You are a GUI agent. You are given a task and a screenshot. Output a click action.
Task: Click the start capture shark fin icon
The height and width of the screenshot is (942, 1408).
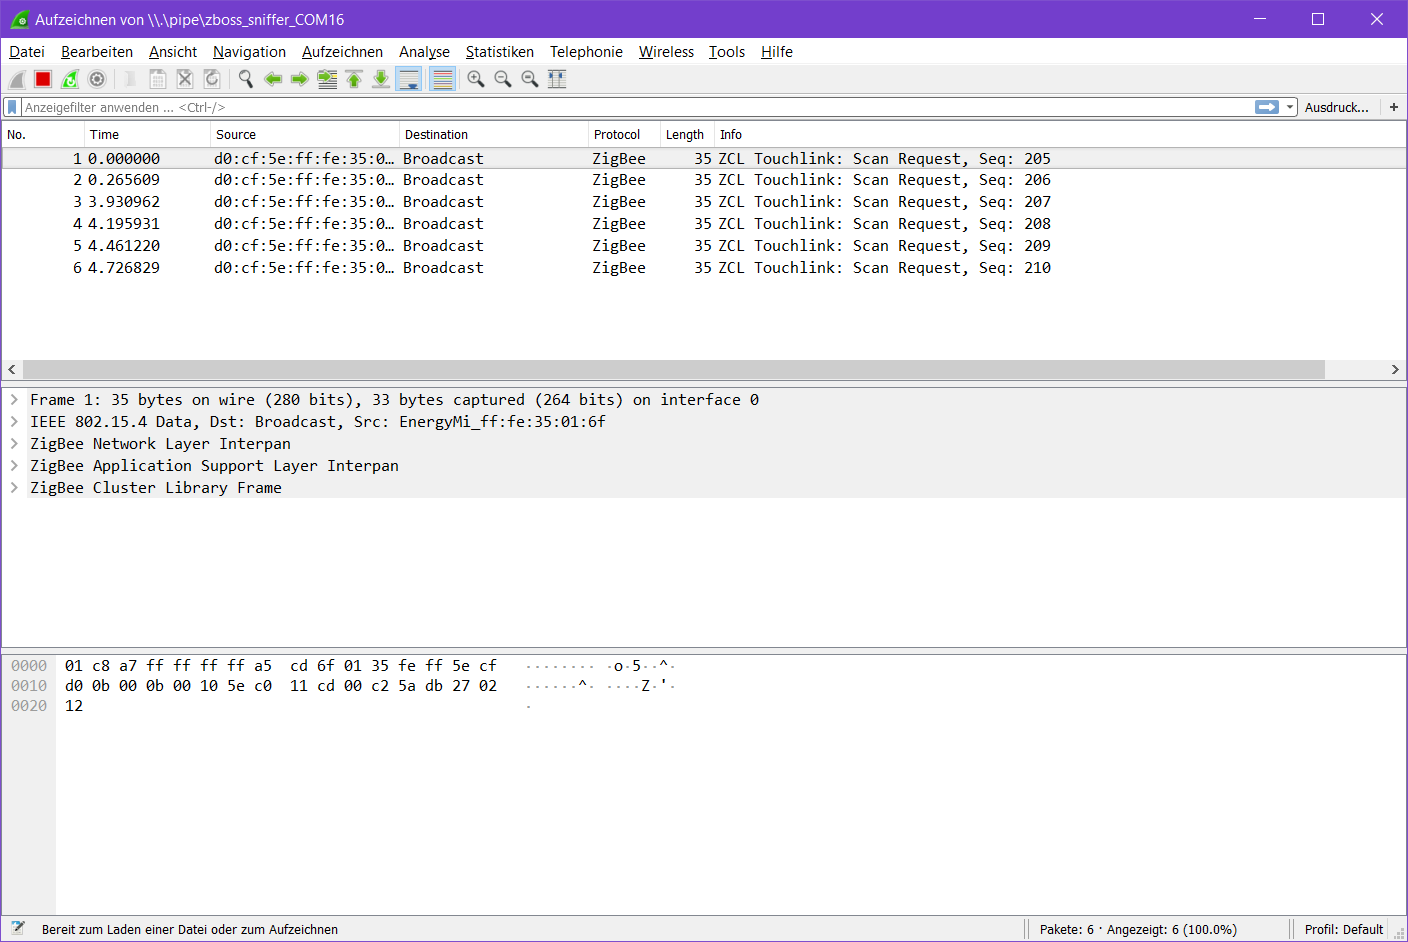(x=17, y=79)
